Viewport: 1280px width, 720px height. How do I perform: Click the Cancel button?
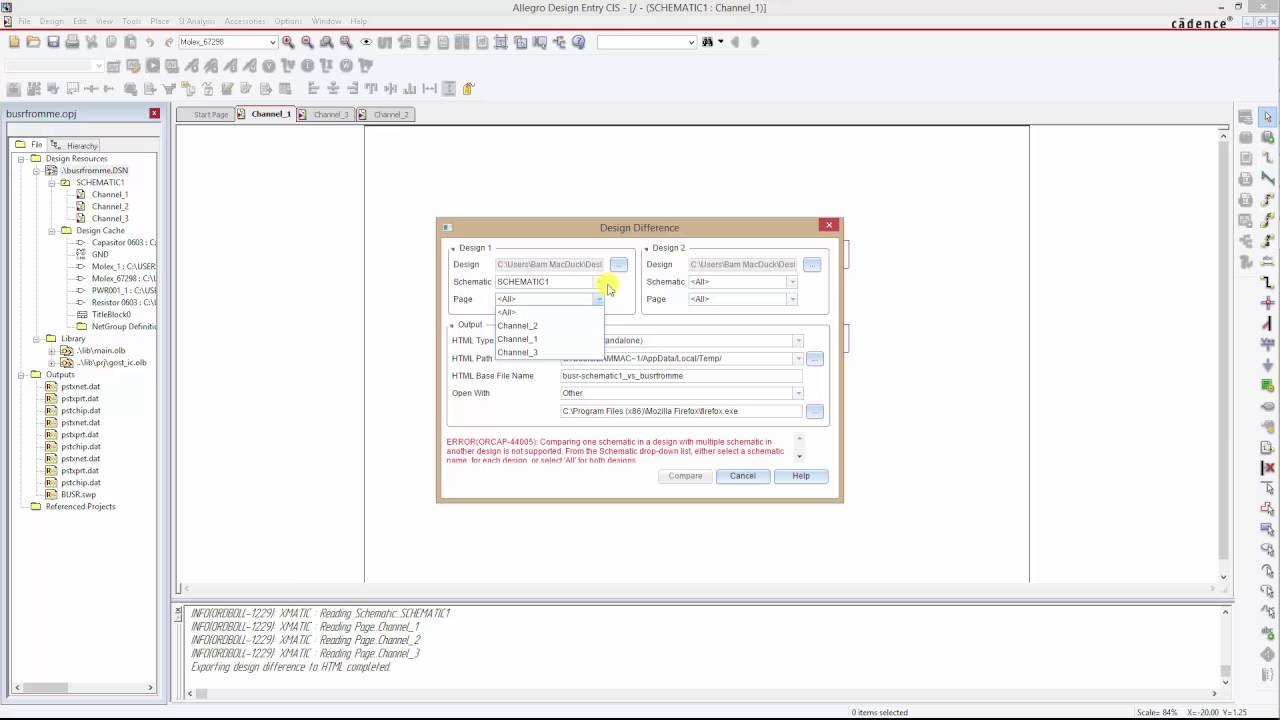point(743,476)
